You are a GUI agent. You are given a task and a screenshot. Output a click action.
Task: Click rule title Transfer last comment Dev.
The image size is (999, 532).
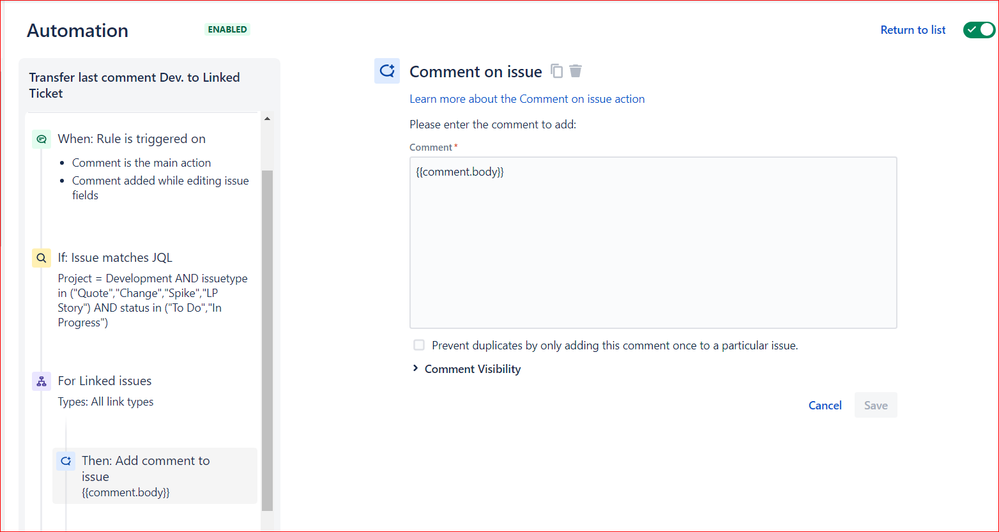tap(134, 85)
